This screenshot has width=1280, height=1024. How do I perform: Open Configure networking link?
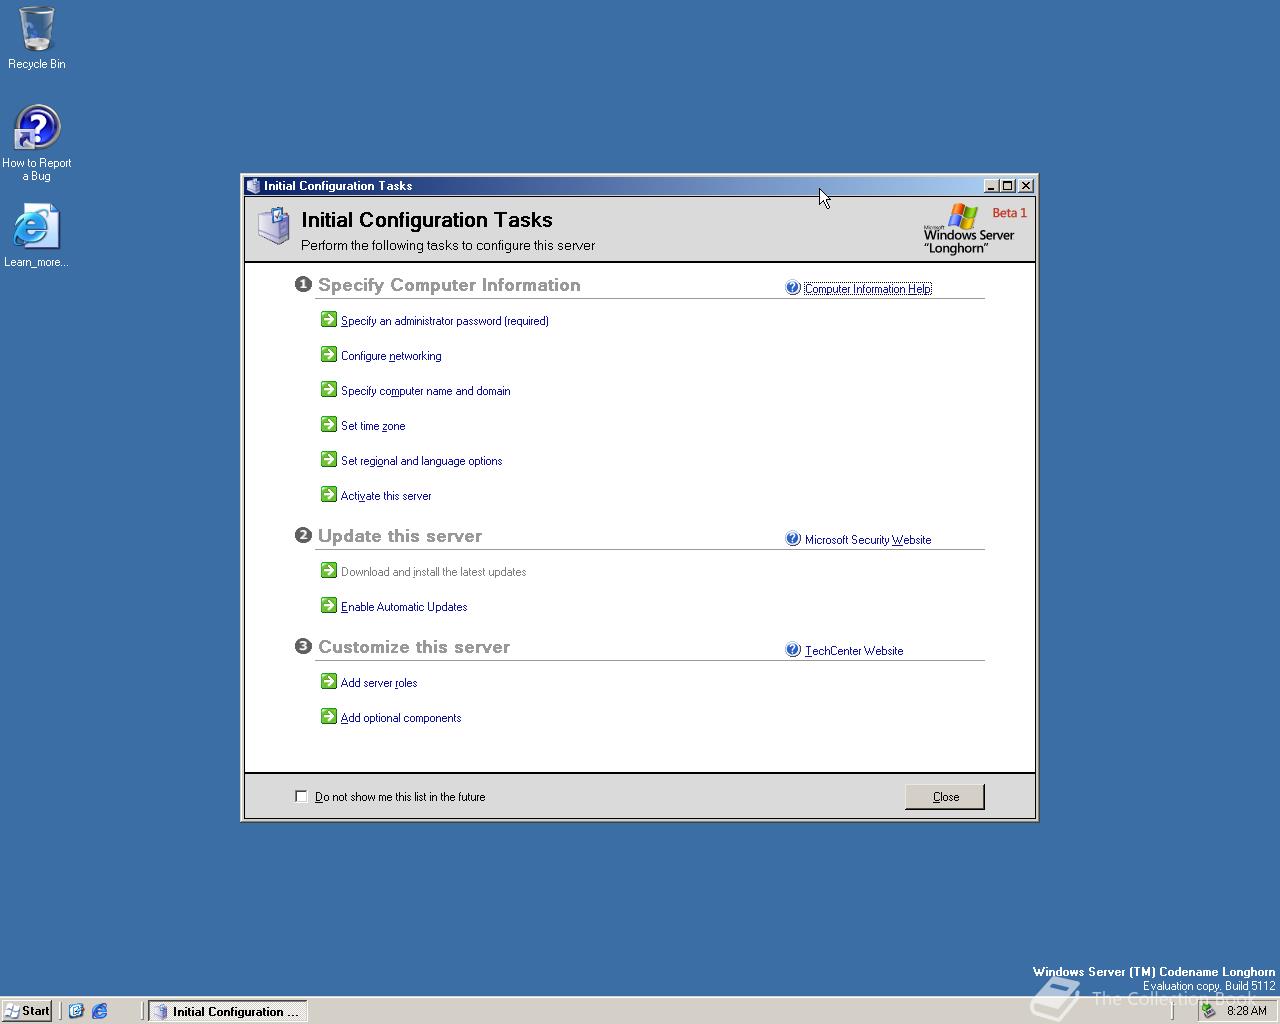[x=391, y=356]
